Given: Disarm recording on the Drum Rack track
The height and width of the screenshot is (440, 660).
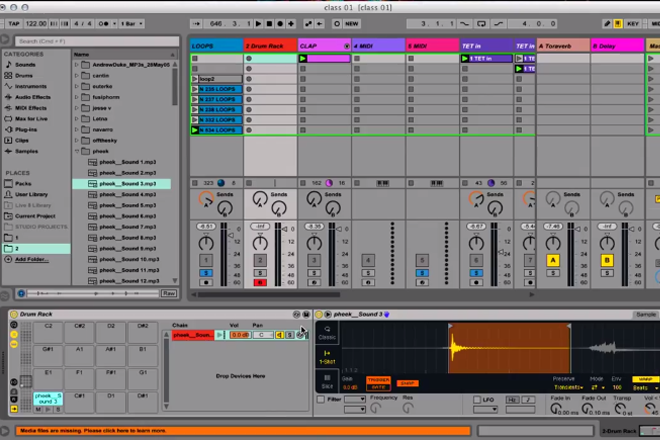Looking at the screenshot, I should [259, 283].
